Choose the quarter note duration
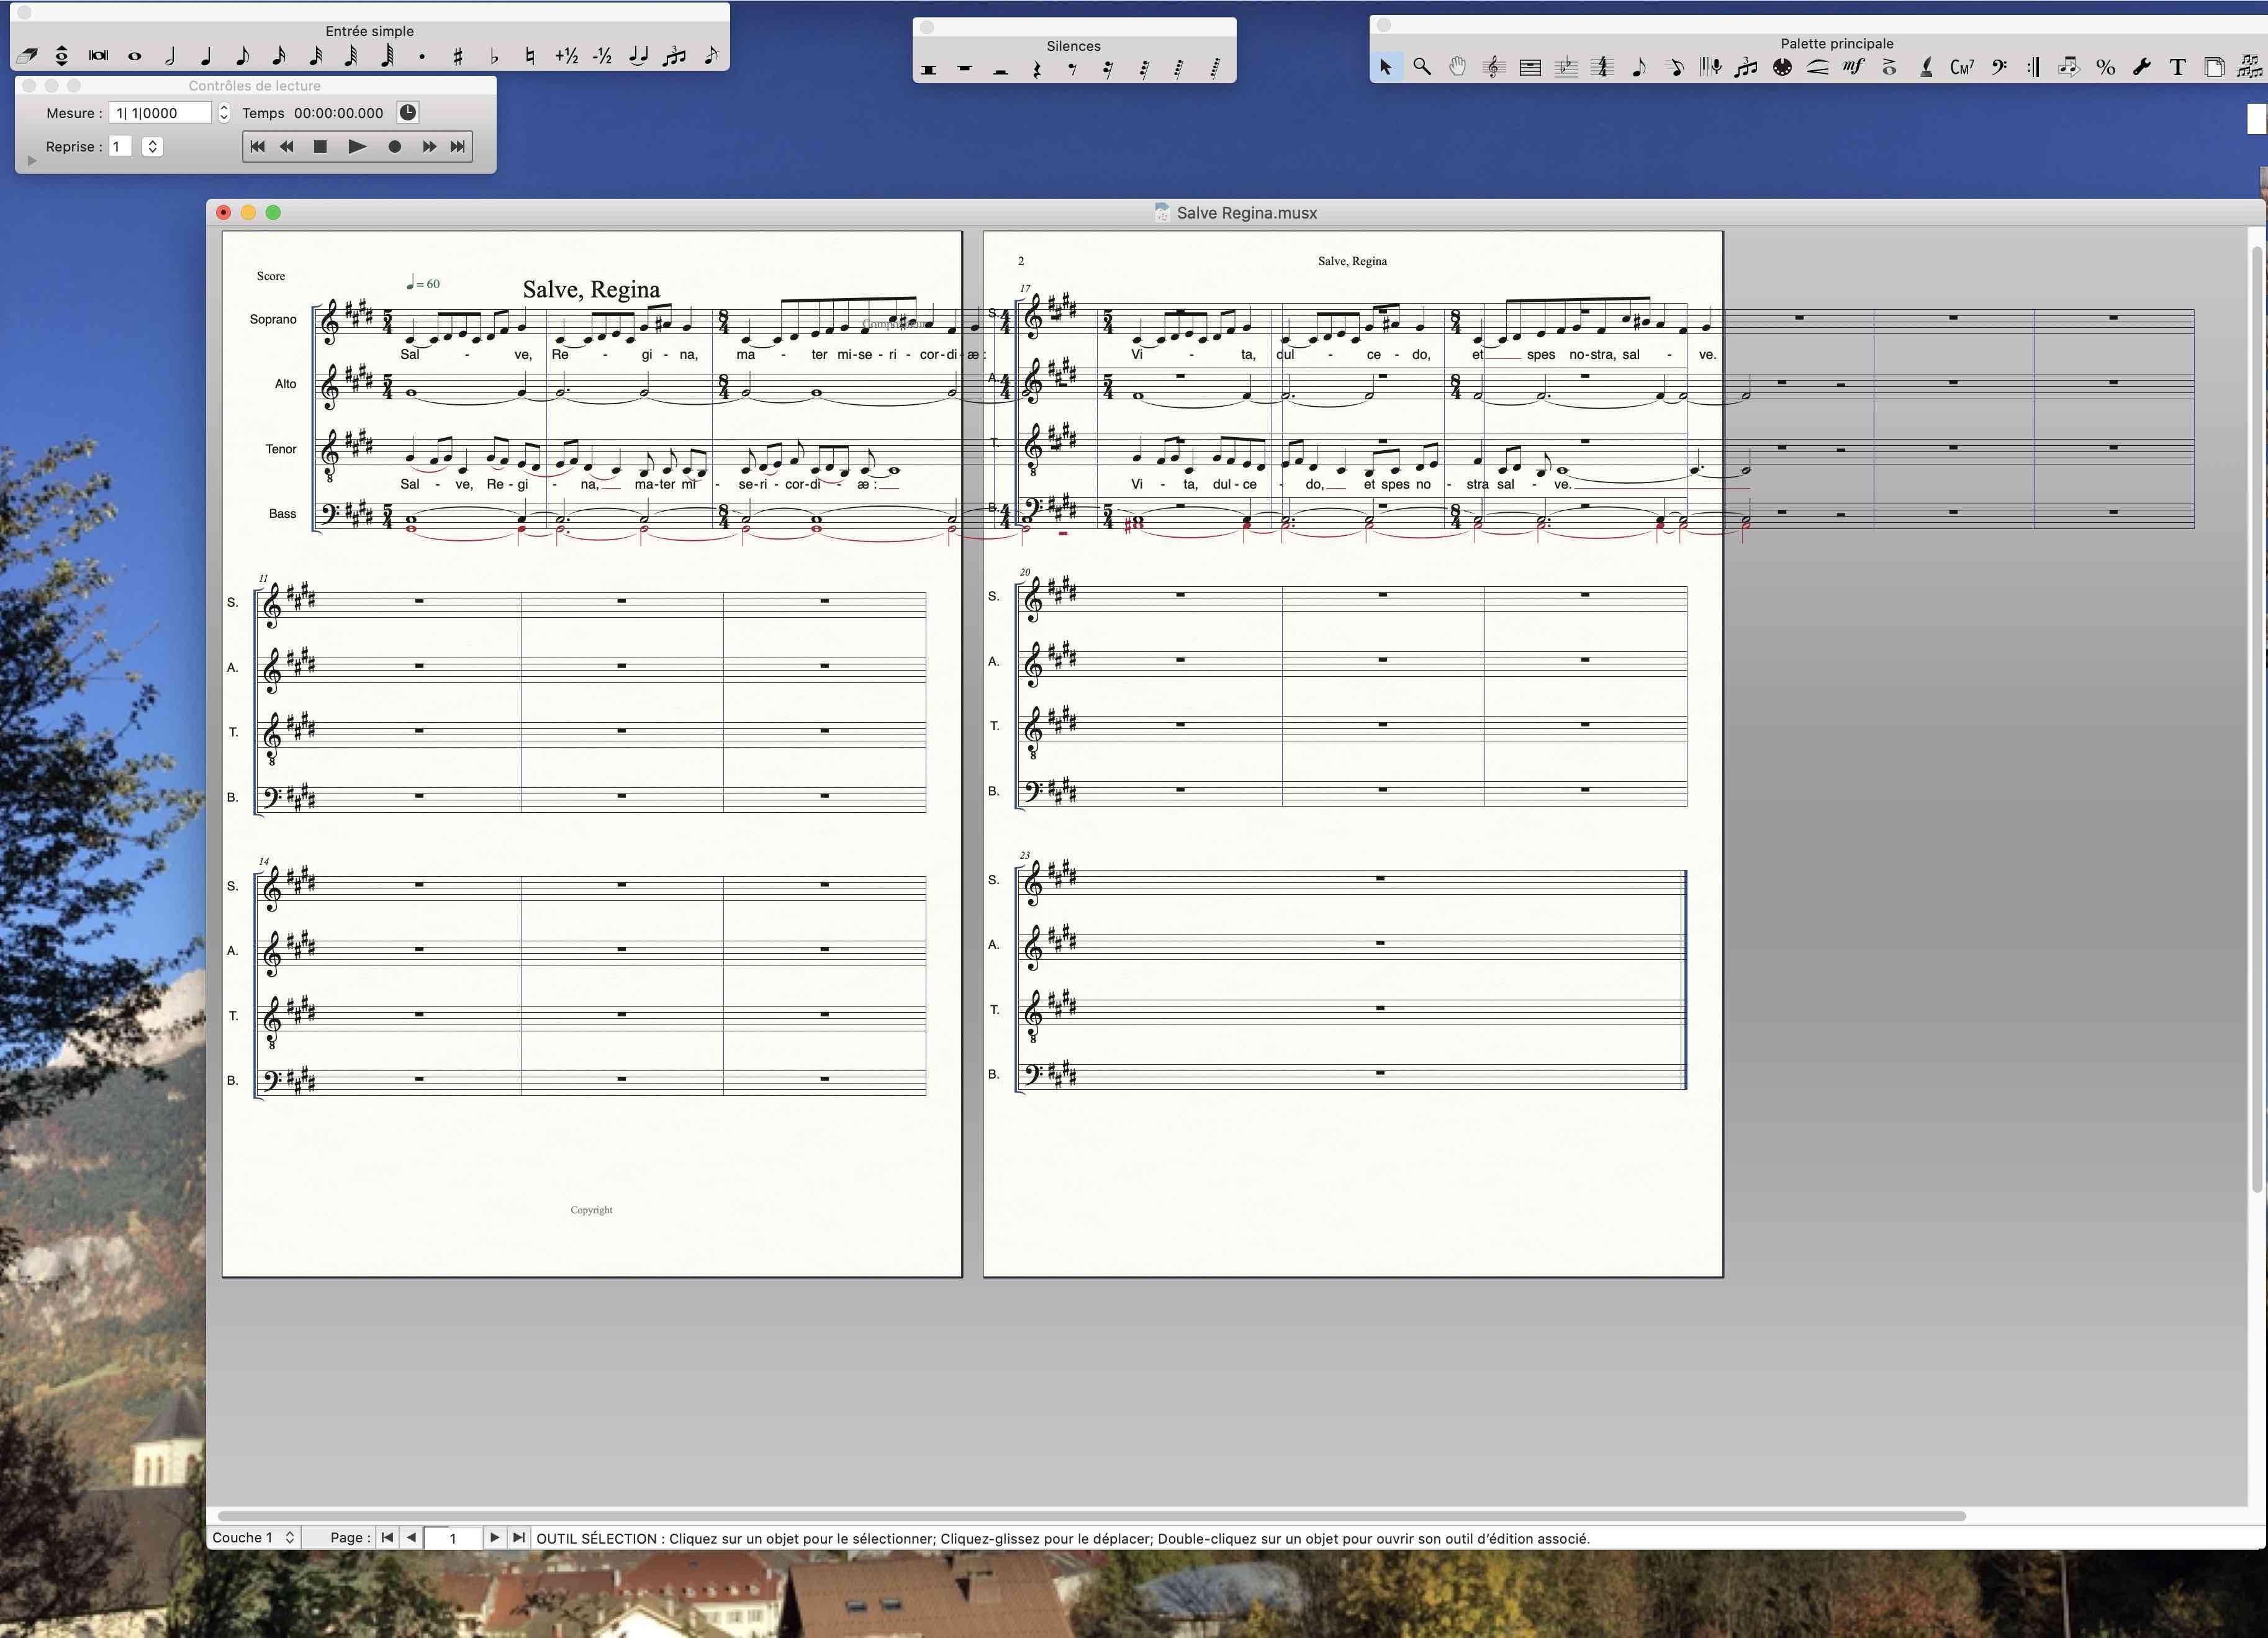Image resolution: width=2268 pixels, height=1638 pixels. (x=206, y=56)
